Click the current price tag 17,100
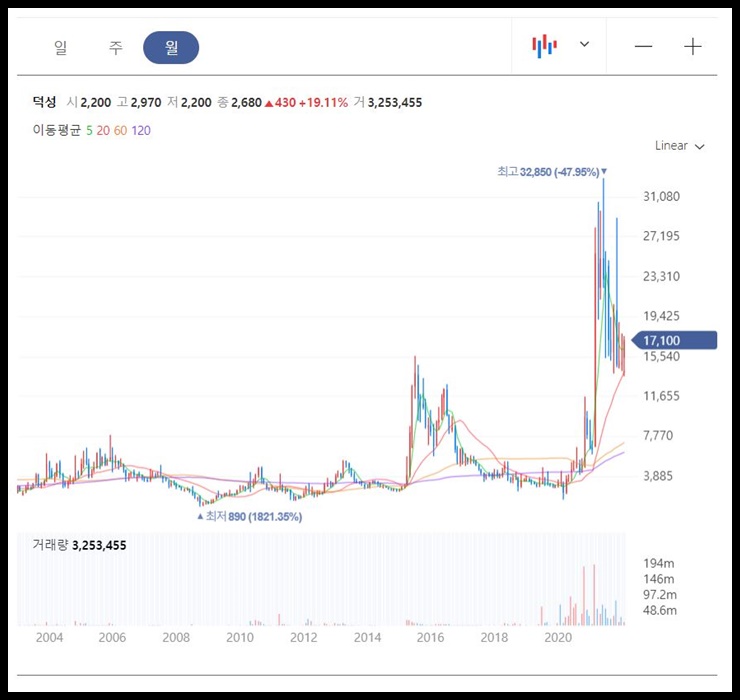 674,340
